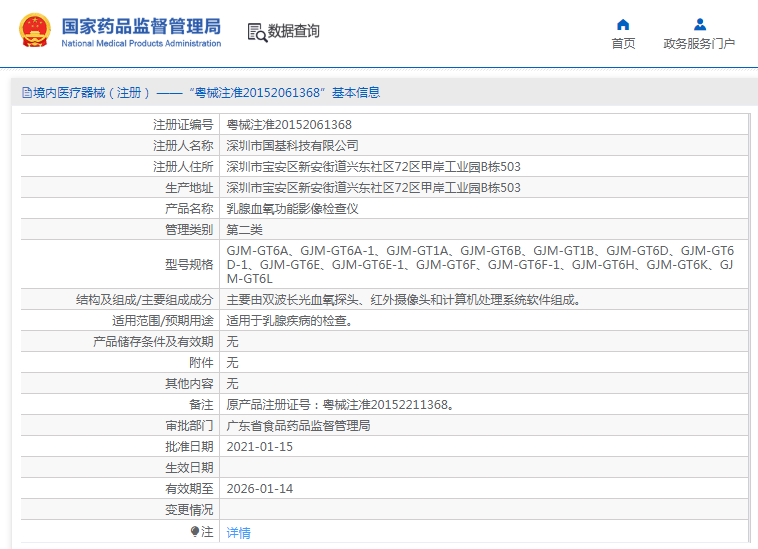Screen dimensions: 758x549
Task: Click National Medical Products Administration subtitle
Action: coord(141,43)
